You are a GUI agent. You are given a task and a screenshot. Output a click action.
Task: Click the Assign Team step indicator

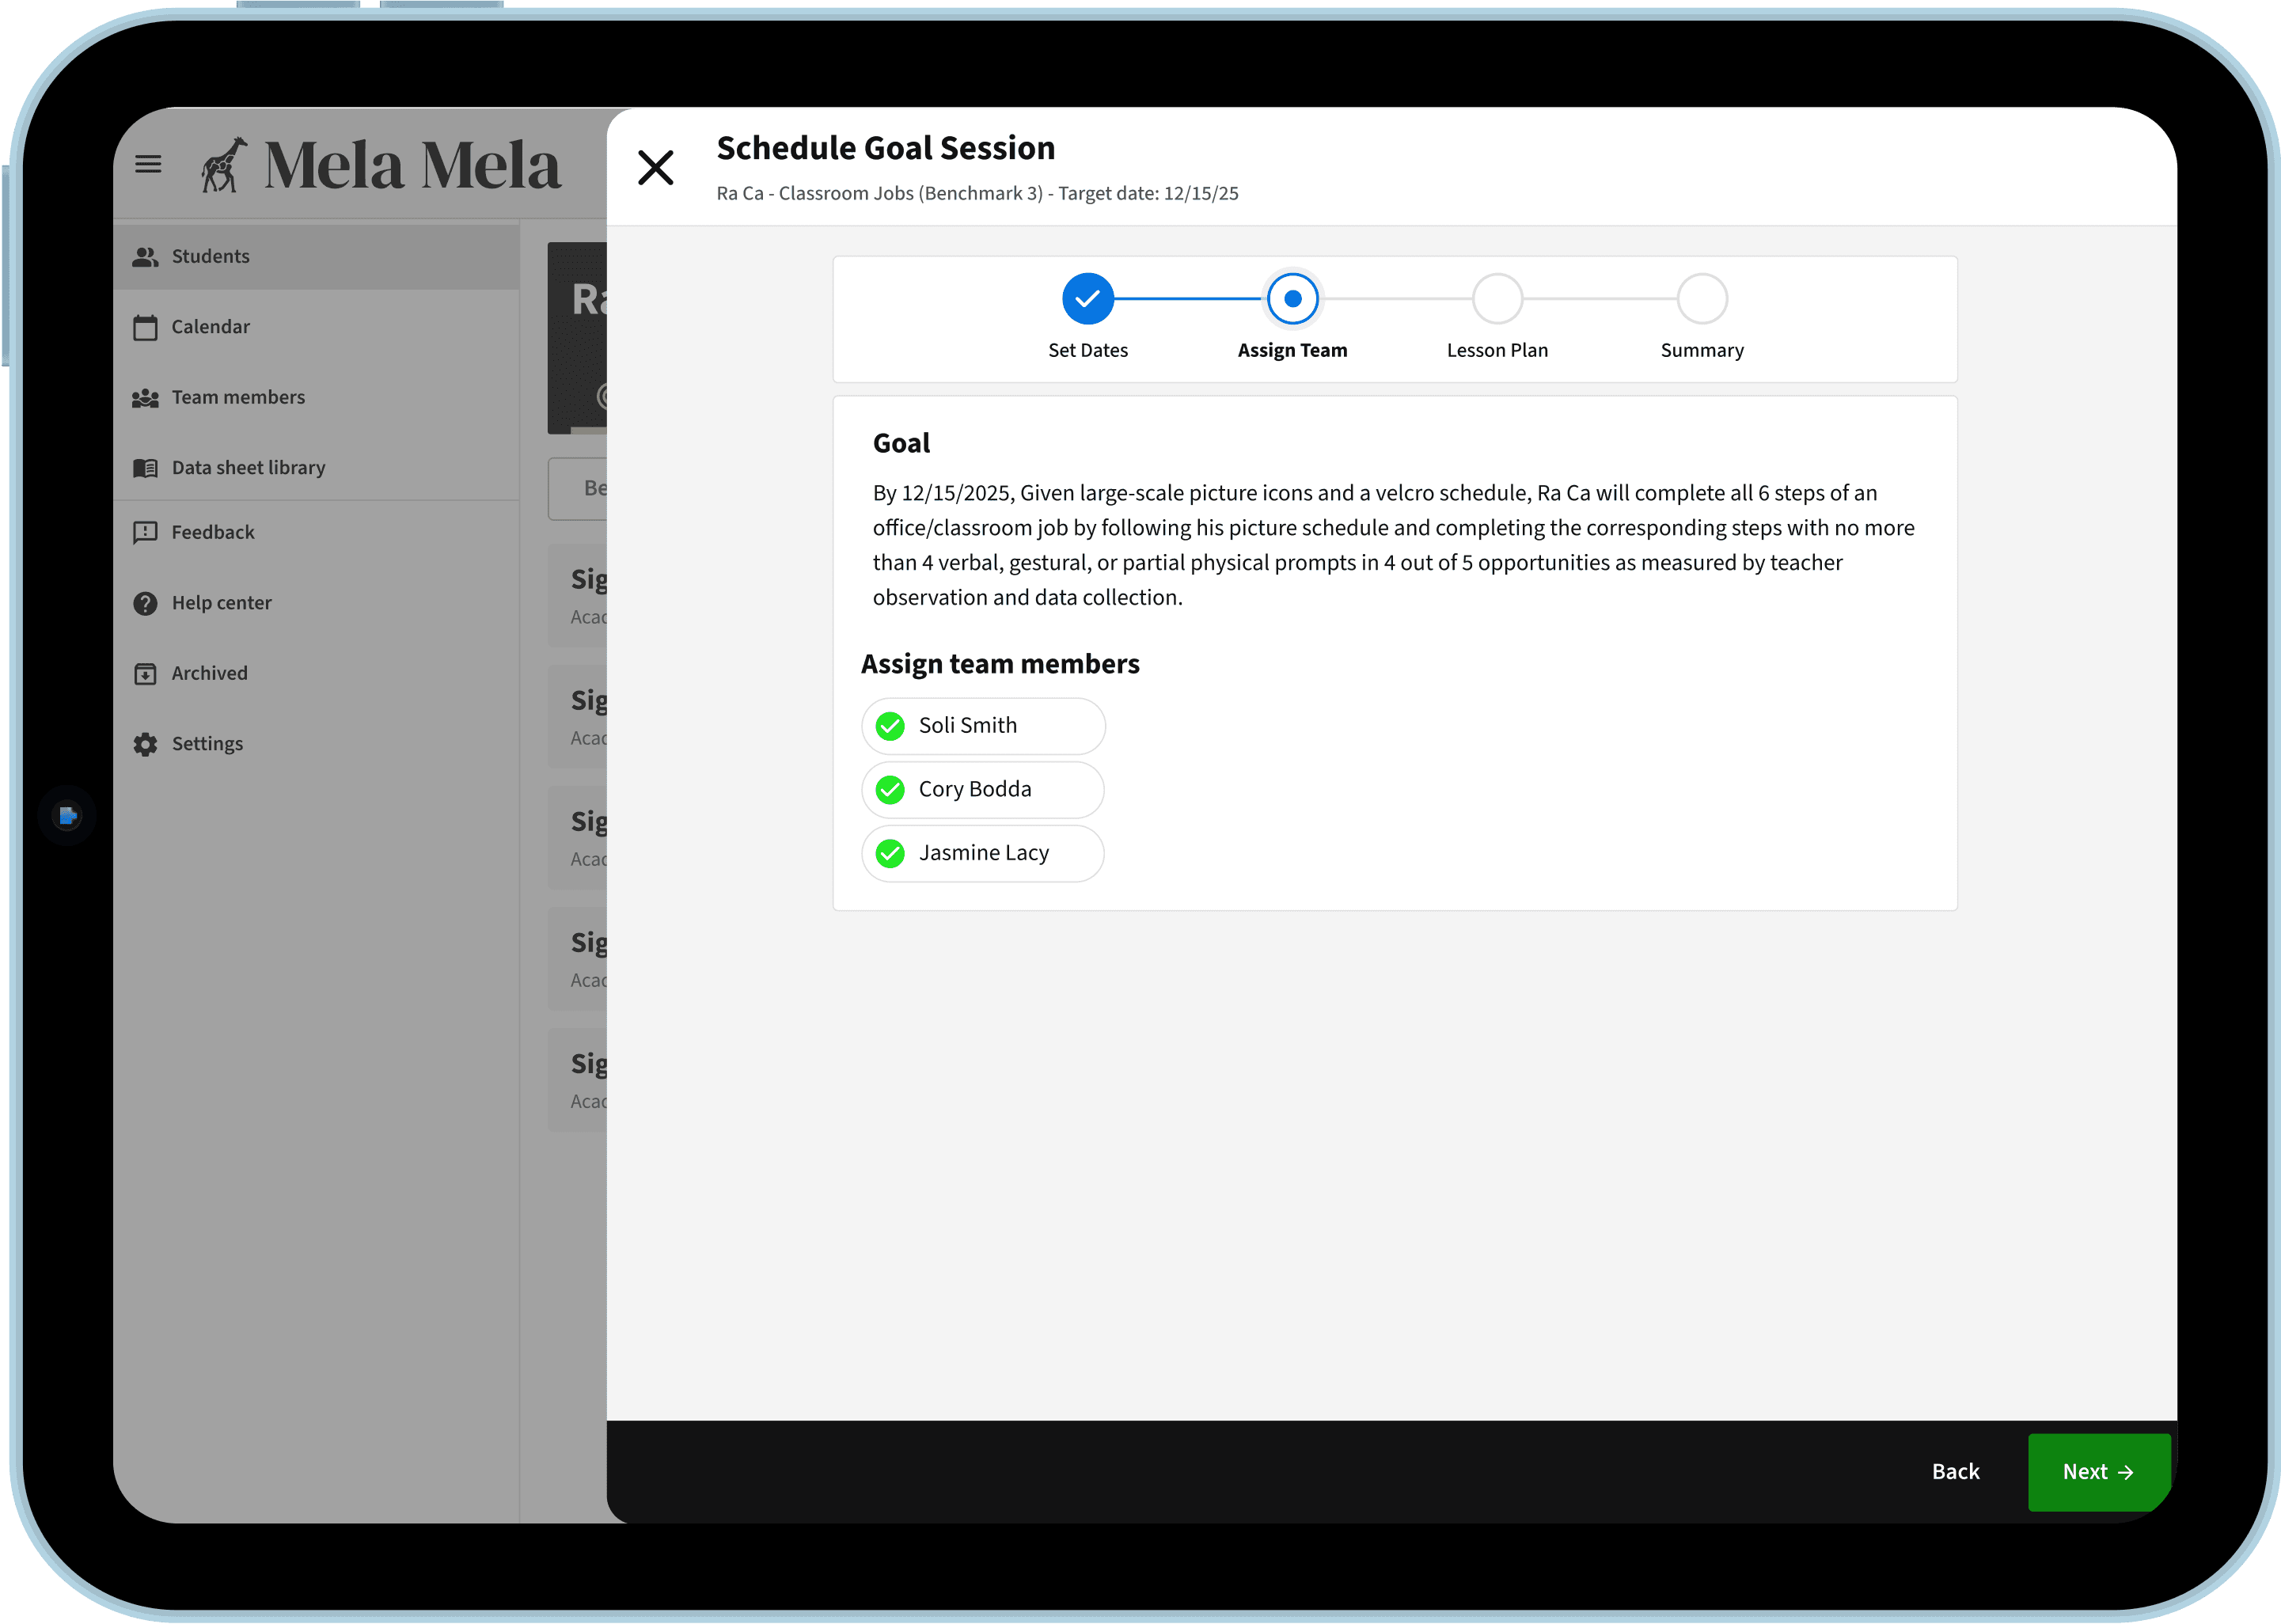click(1292, 299)
